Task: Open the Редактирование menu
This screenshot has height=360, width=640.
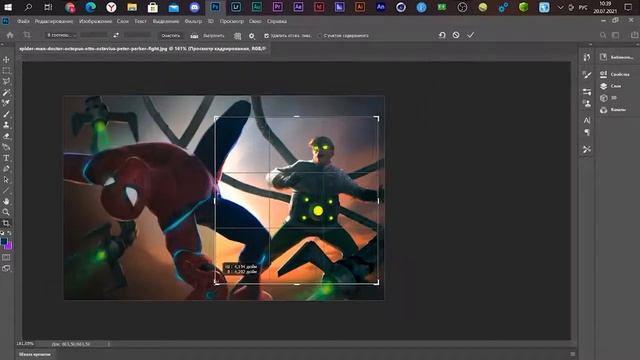Action: click(x=54, y=21)
